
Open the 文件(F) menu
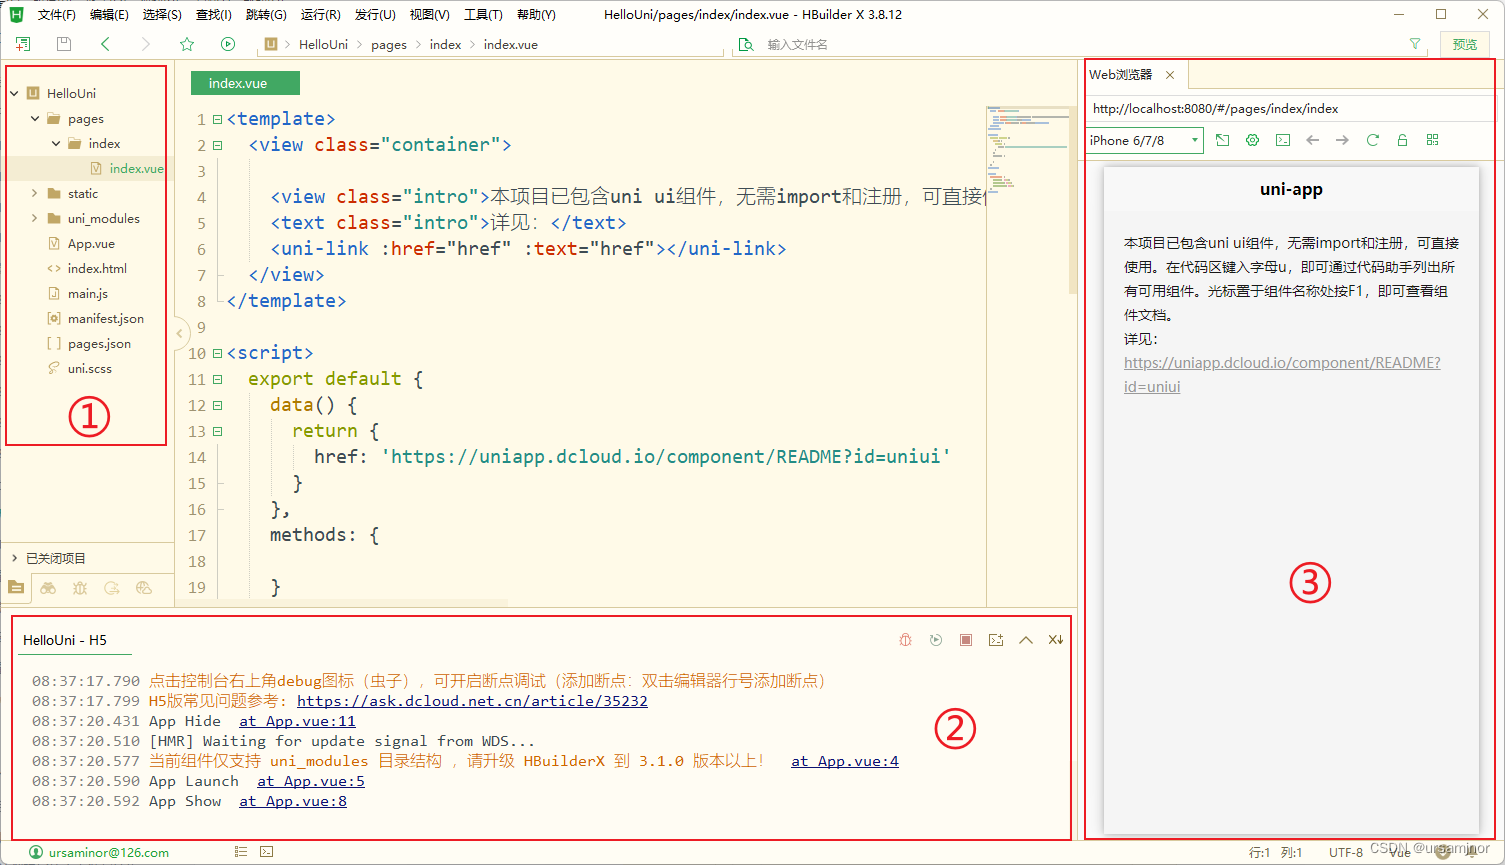pyautogui.click(x=57, y=14)
